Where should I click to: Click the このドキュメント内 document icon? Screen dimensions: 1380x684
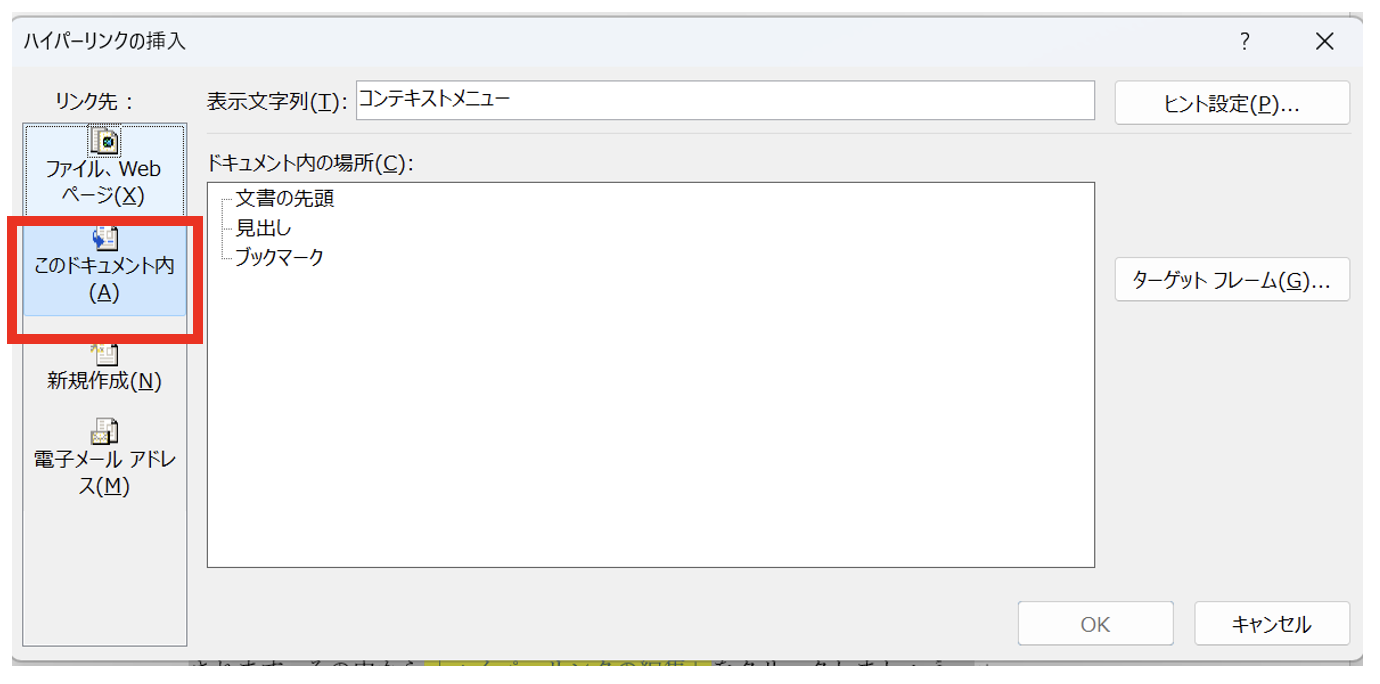pyautogui.click(x=104, y=239)
